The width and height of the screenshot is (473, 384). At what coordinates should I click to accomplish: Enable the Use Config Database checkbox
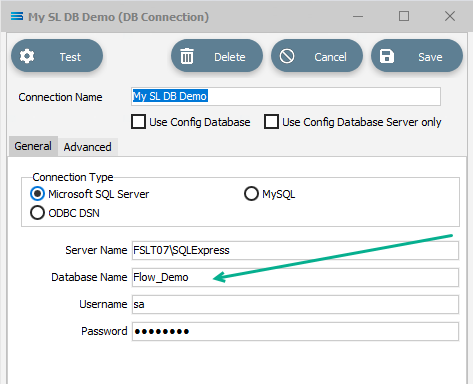[138, 122]
